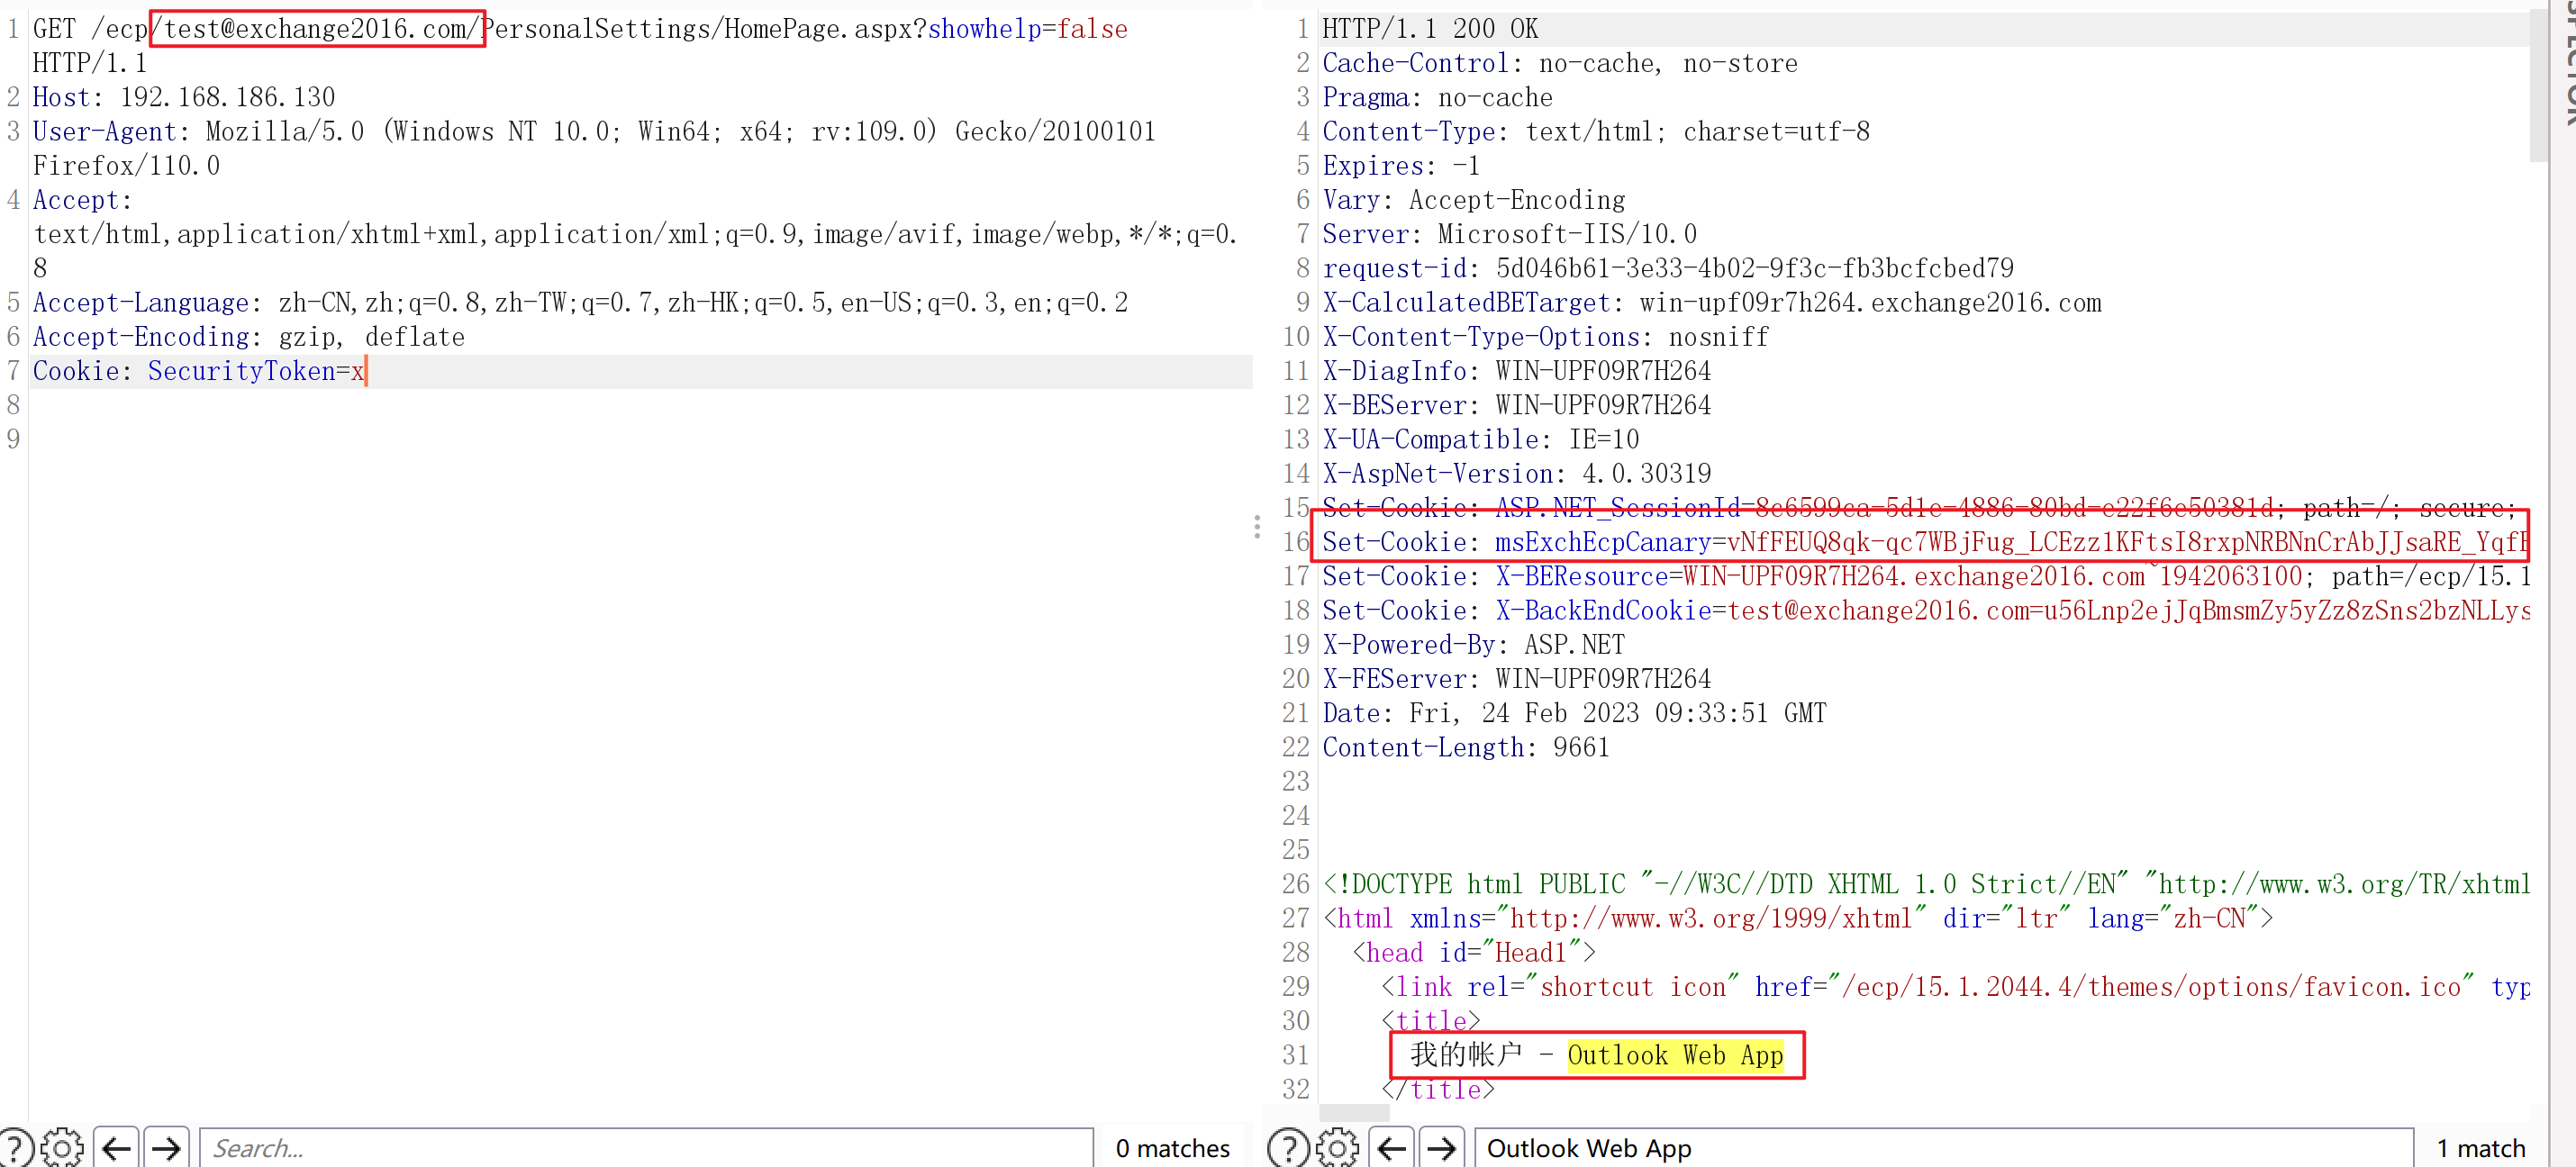The image size is (2576, 1167).
Task: Click the response pane help icon
Action: pyautogui.click(x=1288, y=1147)
